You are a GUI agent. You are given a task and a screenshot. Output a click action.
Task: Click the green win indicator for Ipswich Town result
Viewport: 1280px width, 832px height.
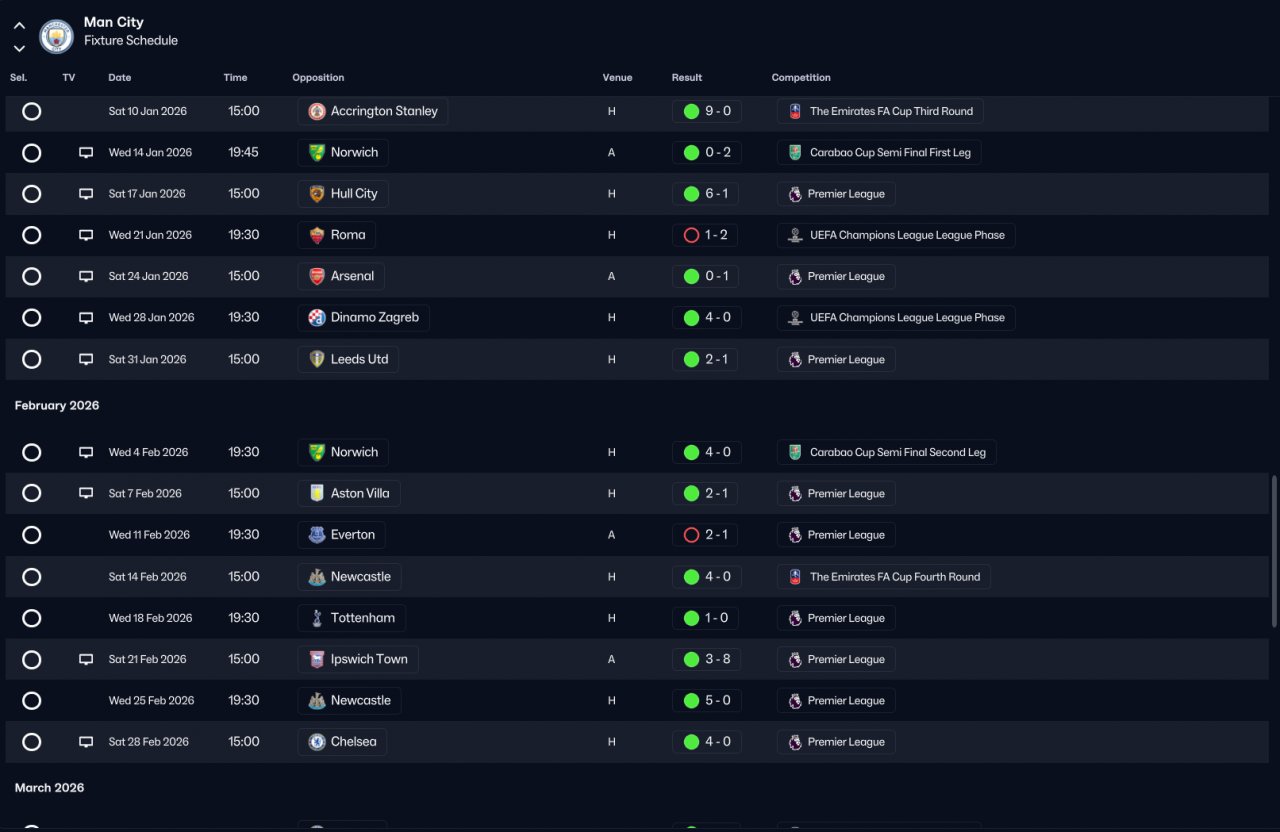click(x=691, y=659)
